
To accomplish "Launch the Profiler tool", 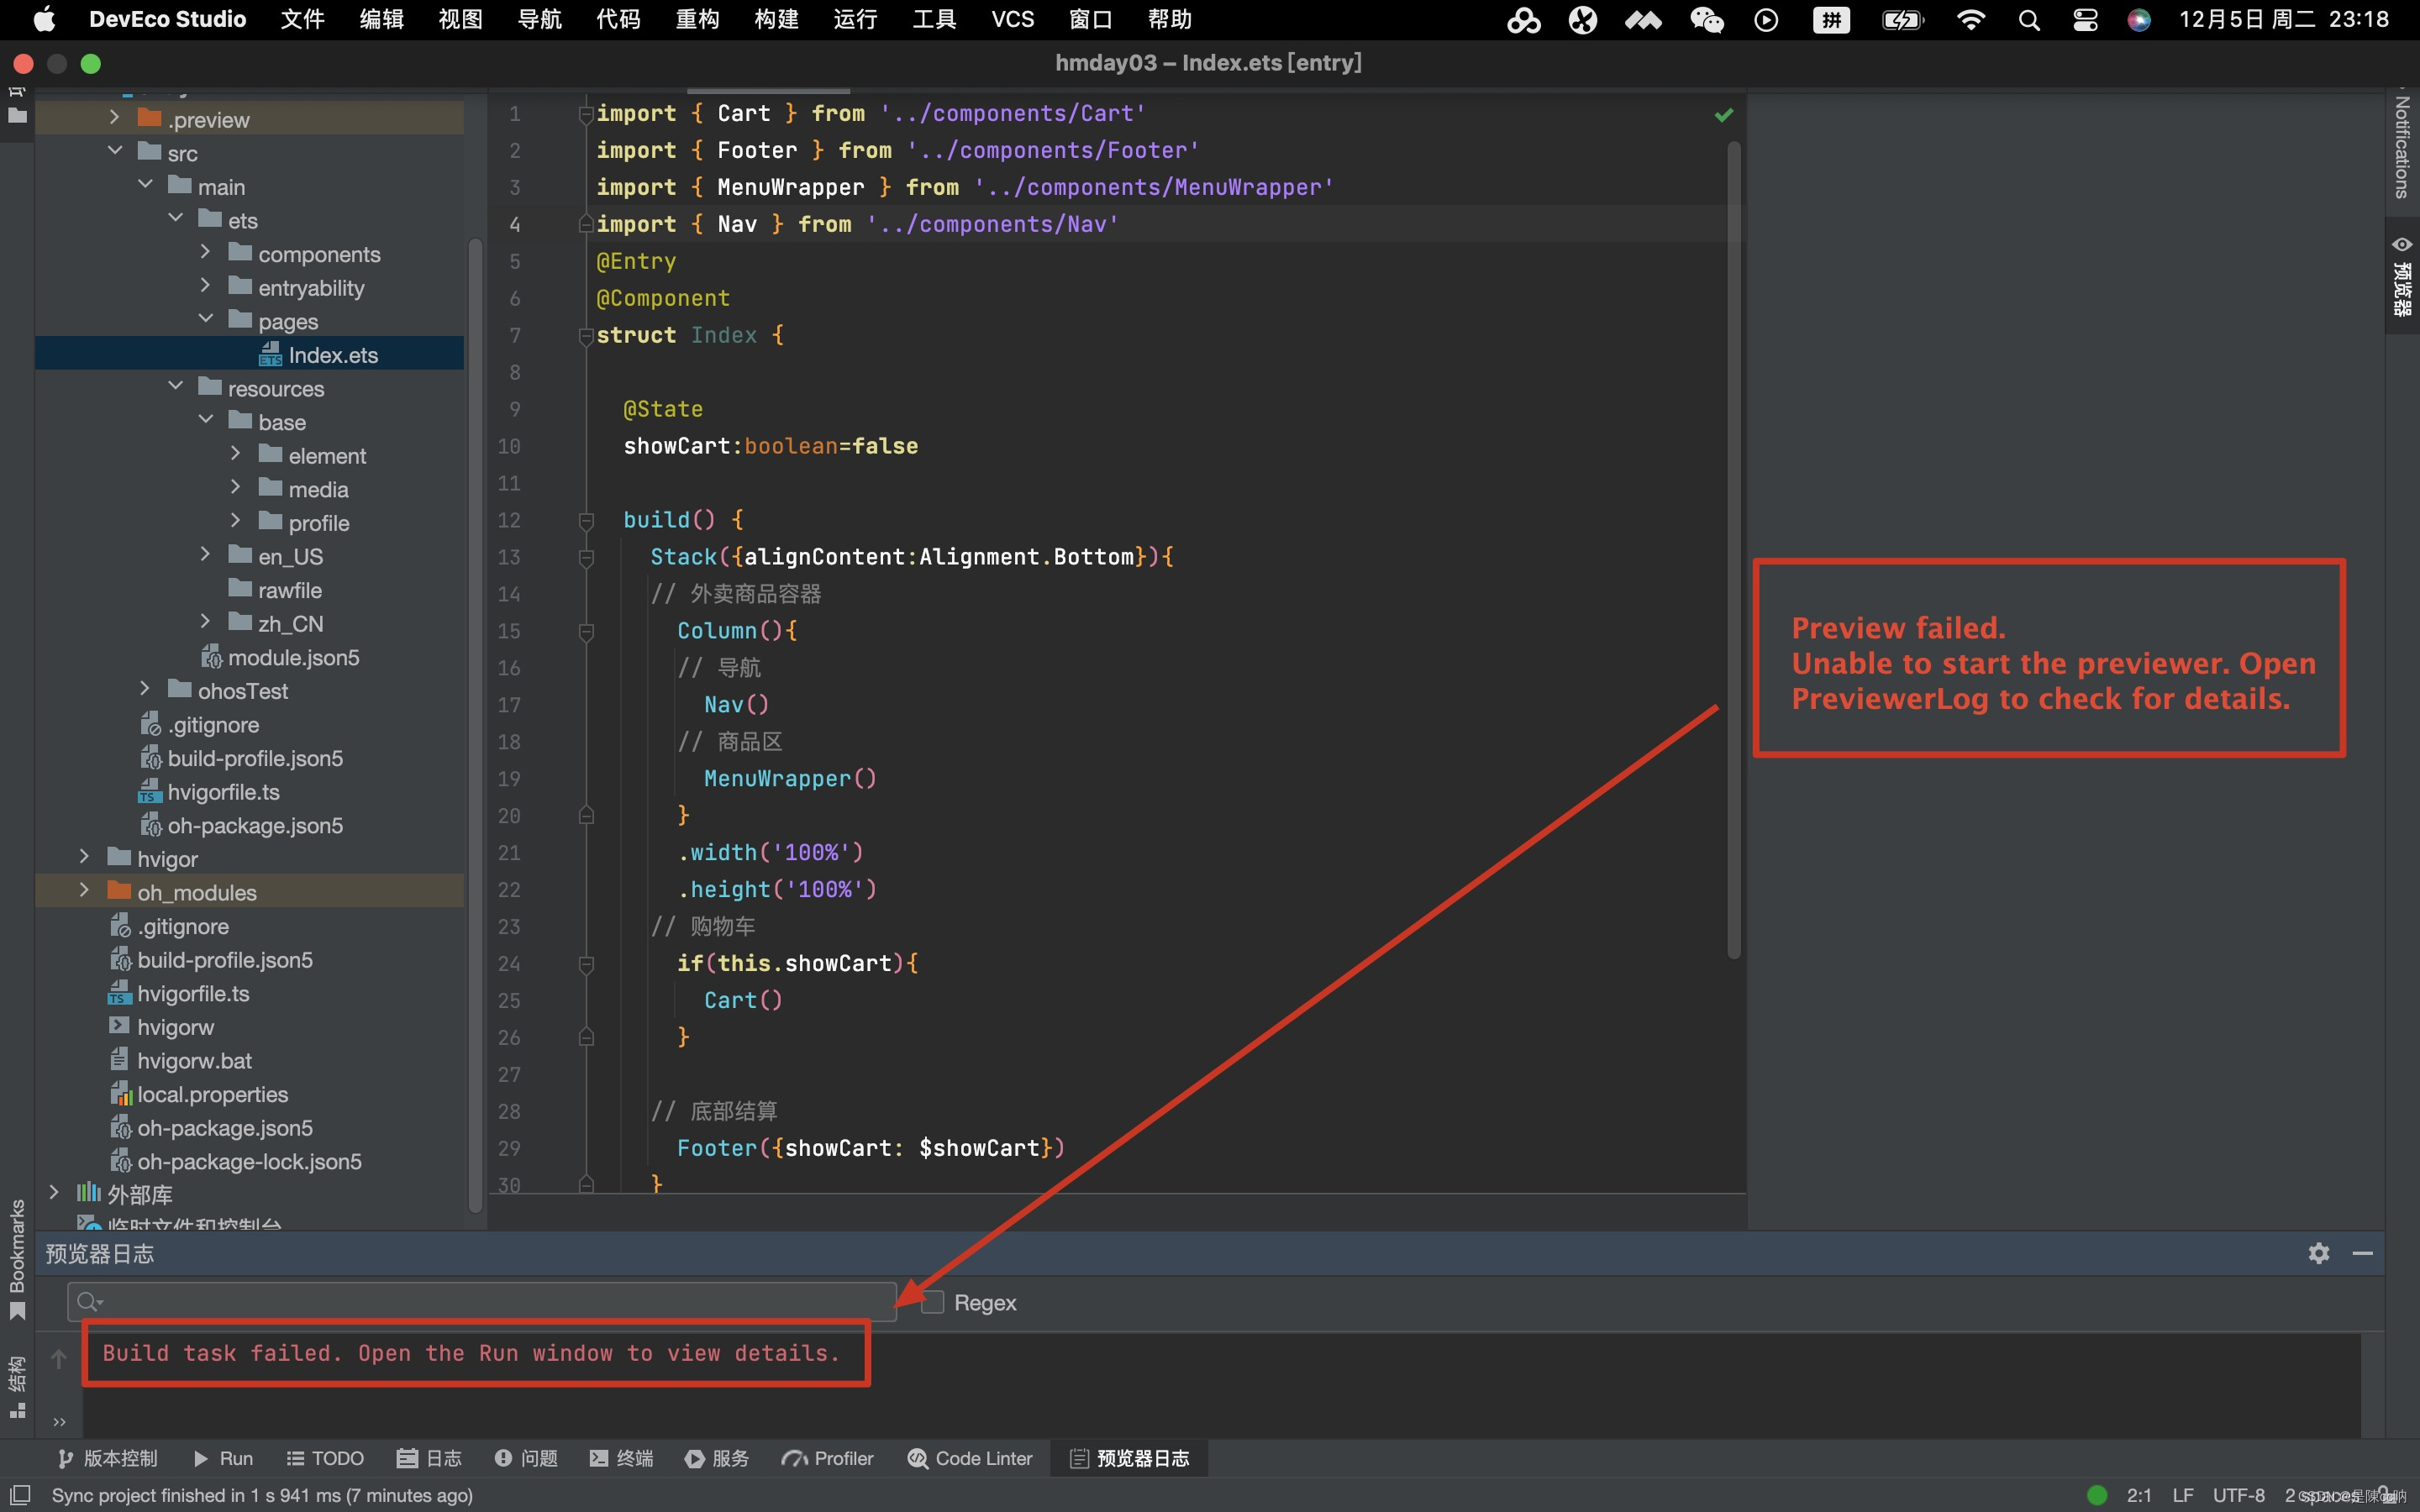I will point(828,1458).
